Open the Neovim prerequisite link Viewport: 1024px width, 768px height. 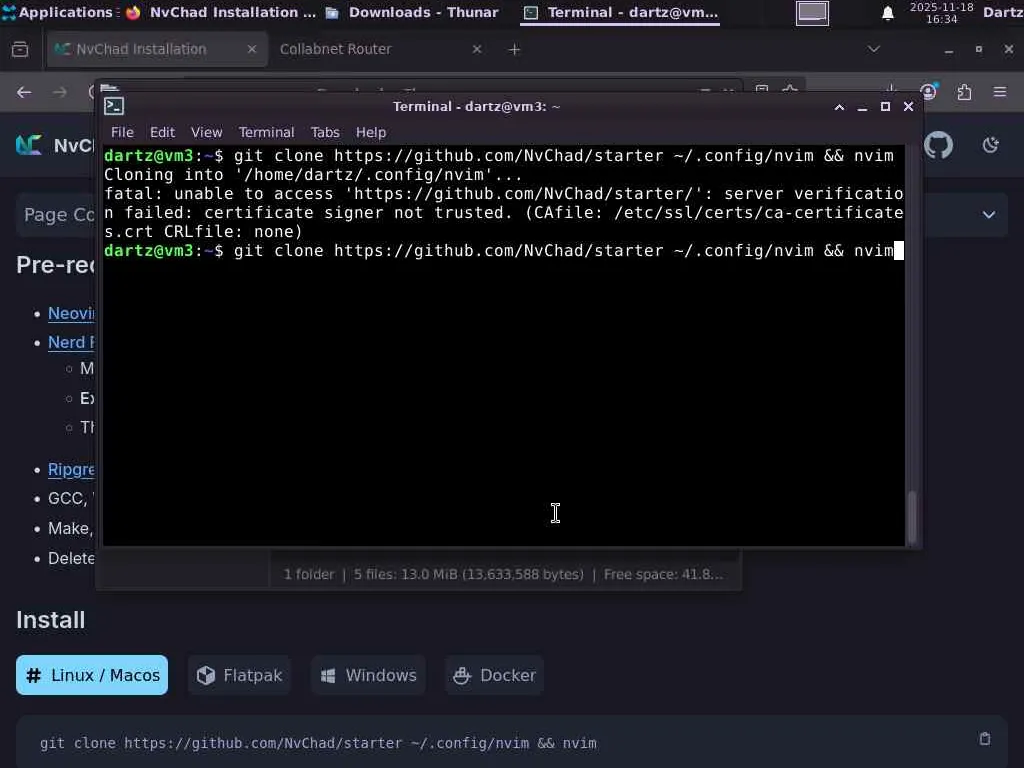(71, 313)
